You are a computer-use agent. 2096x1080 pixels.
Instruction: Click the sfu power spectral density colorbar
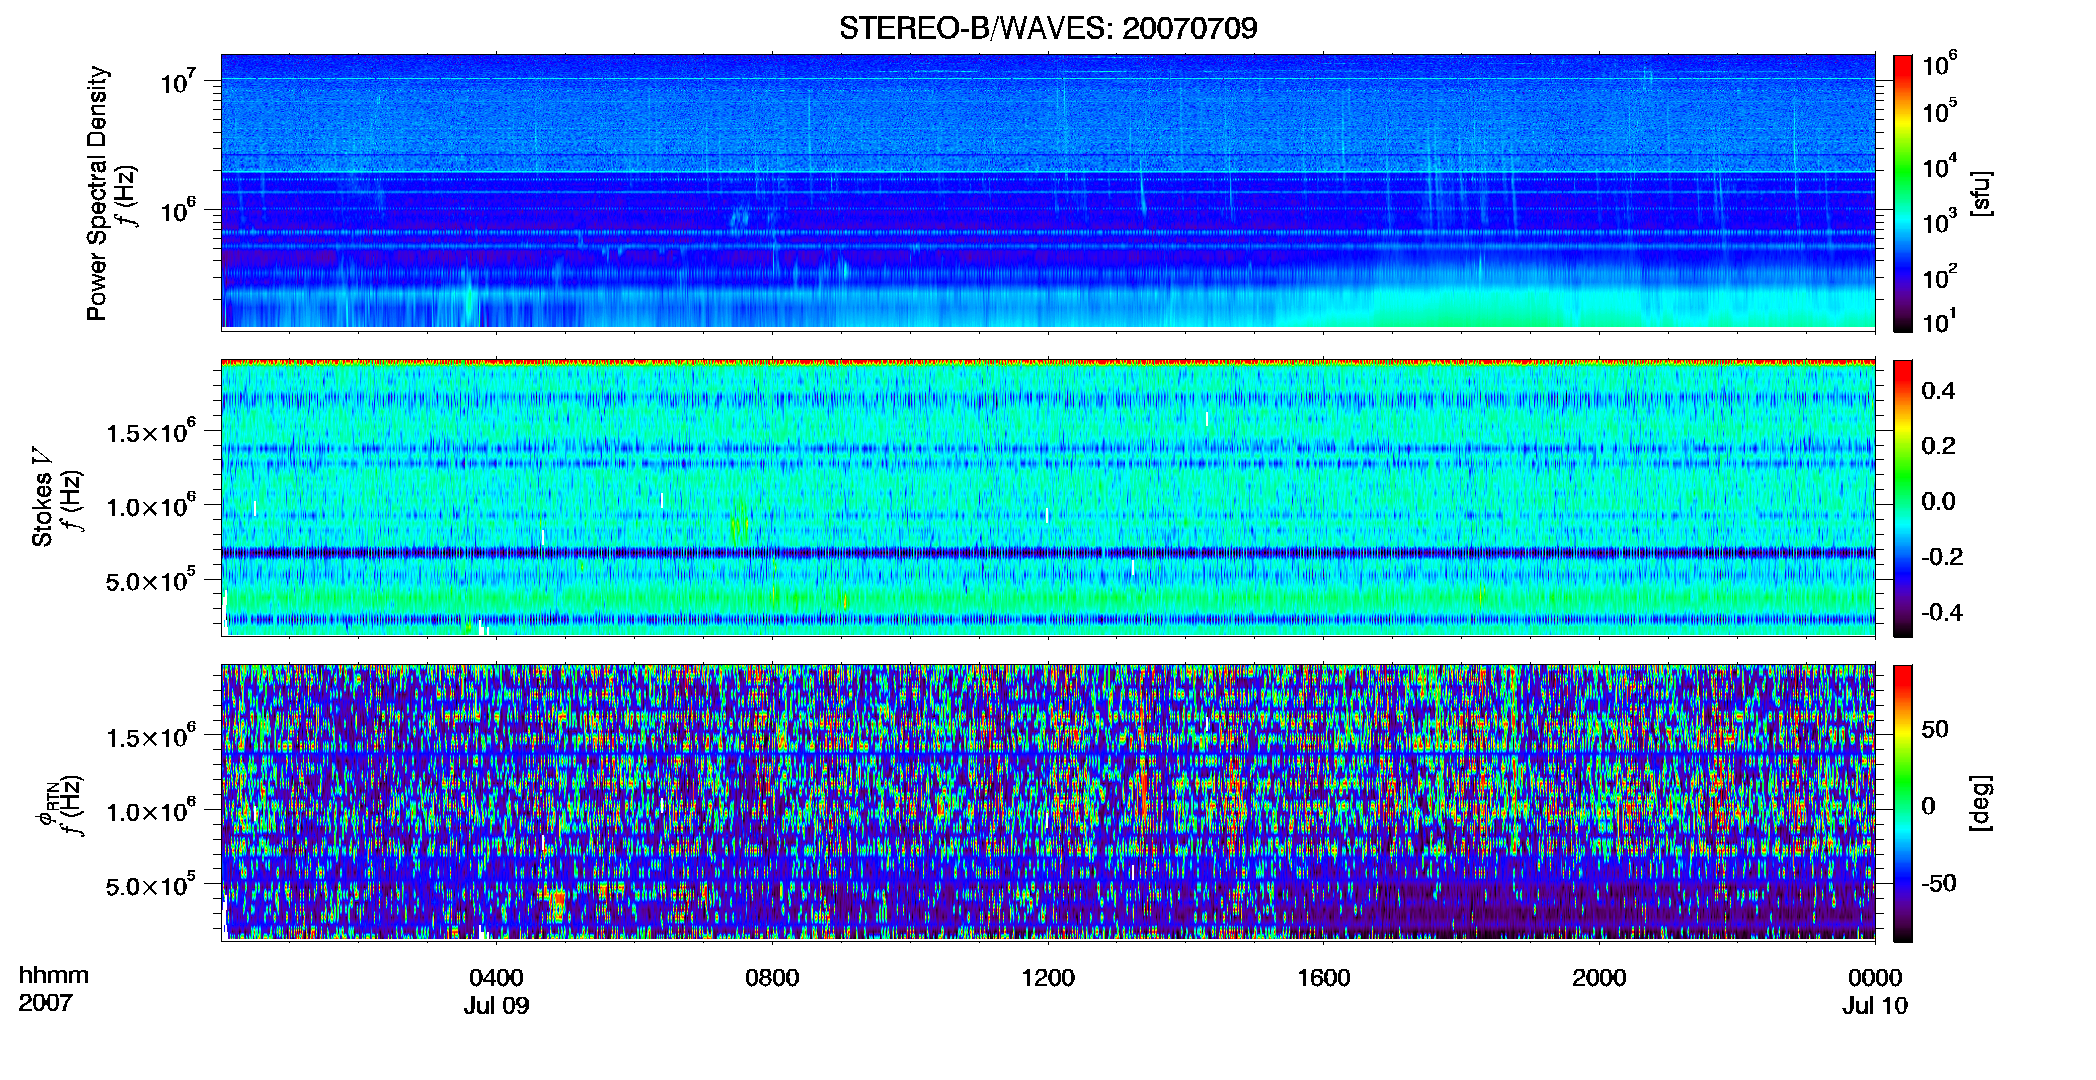pyautogui.click(x=1903, y=193)
